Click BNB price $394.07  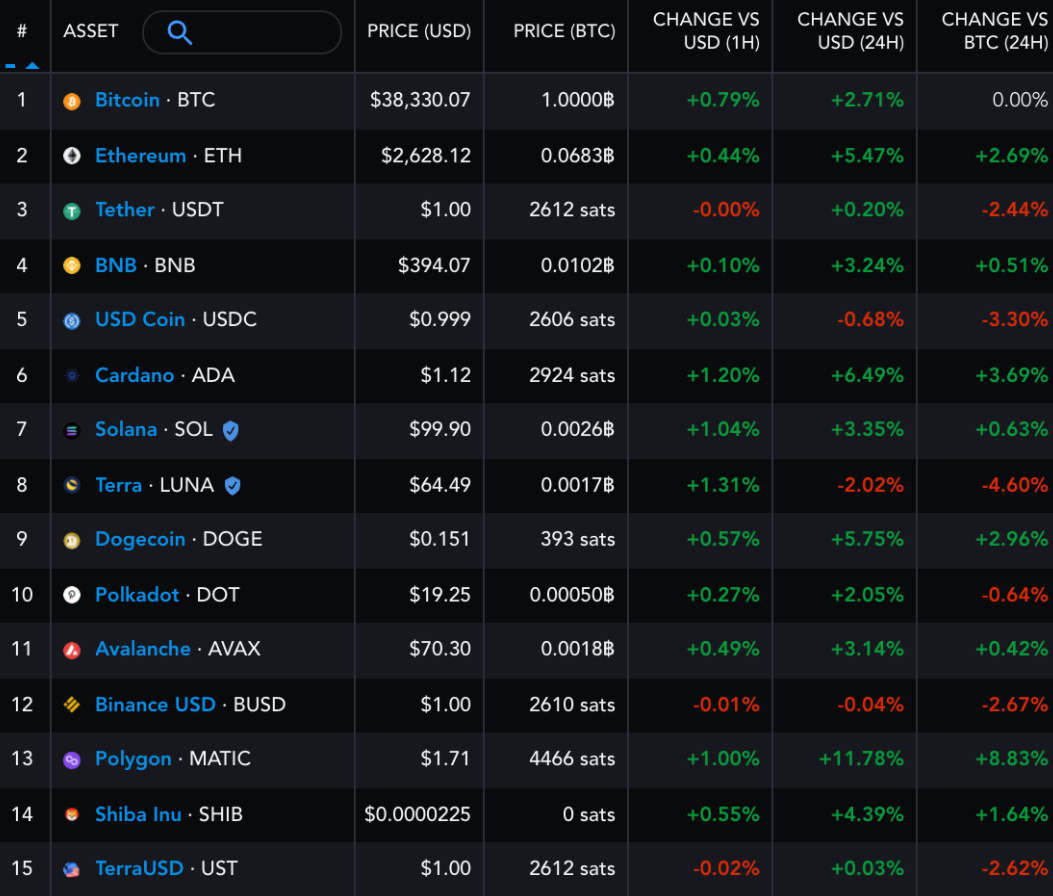coord(434,265)
